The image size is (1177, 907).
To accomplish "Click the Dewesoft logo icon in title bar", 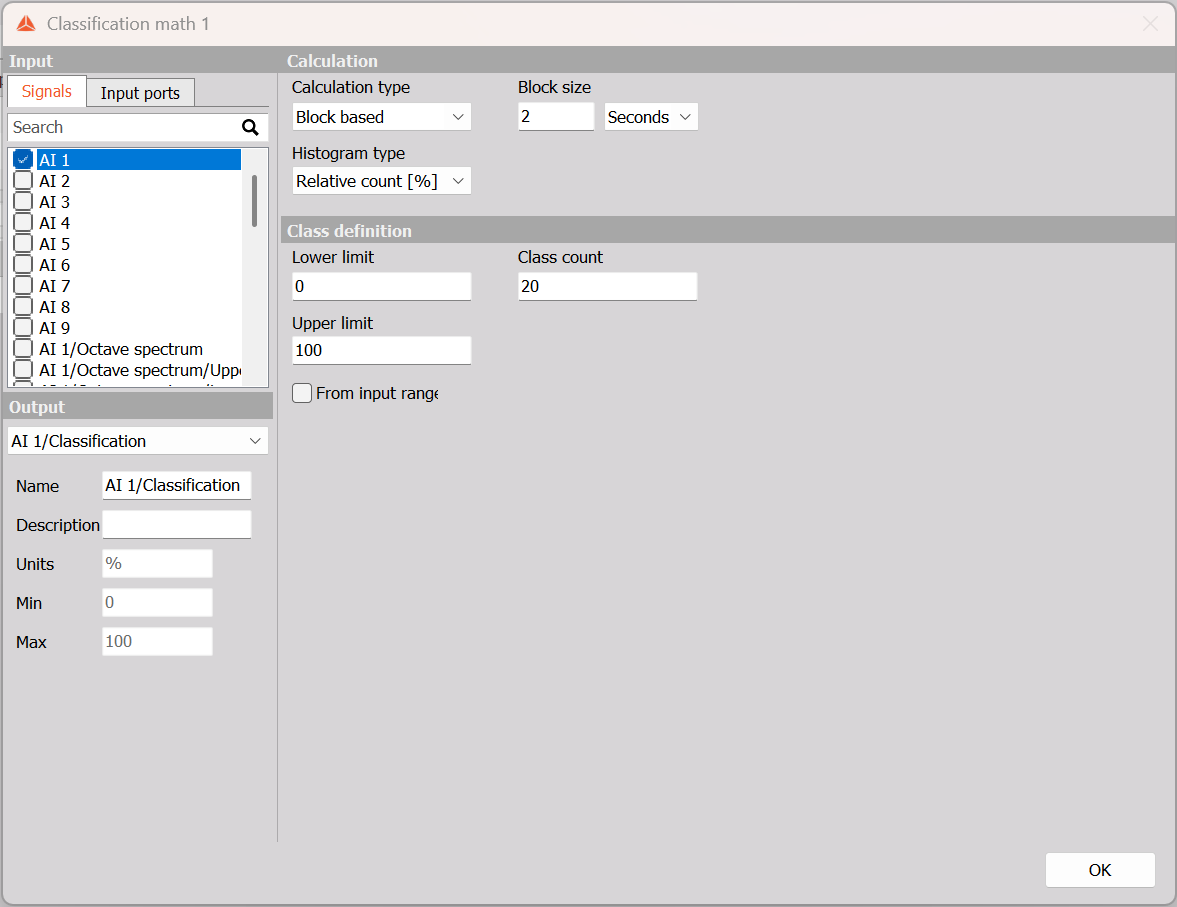I will (26, 24).
